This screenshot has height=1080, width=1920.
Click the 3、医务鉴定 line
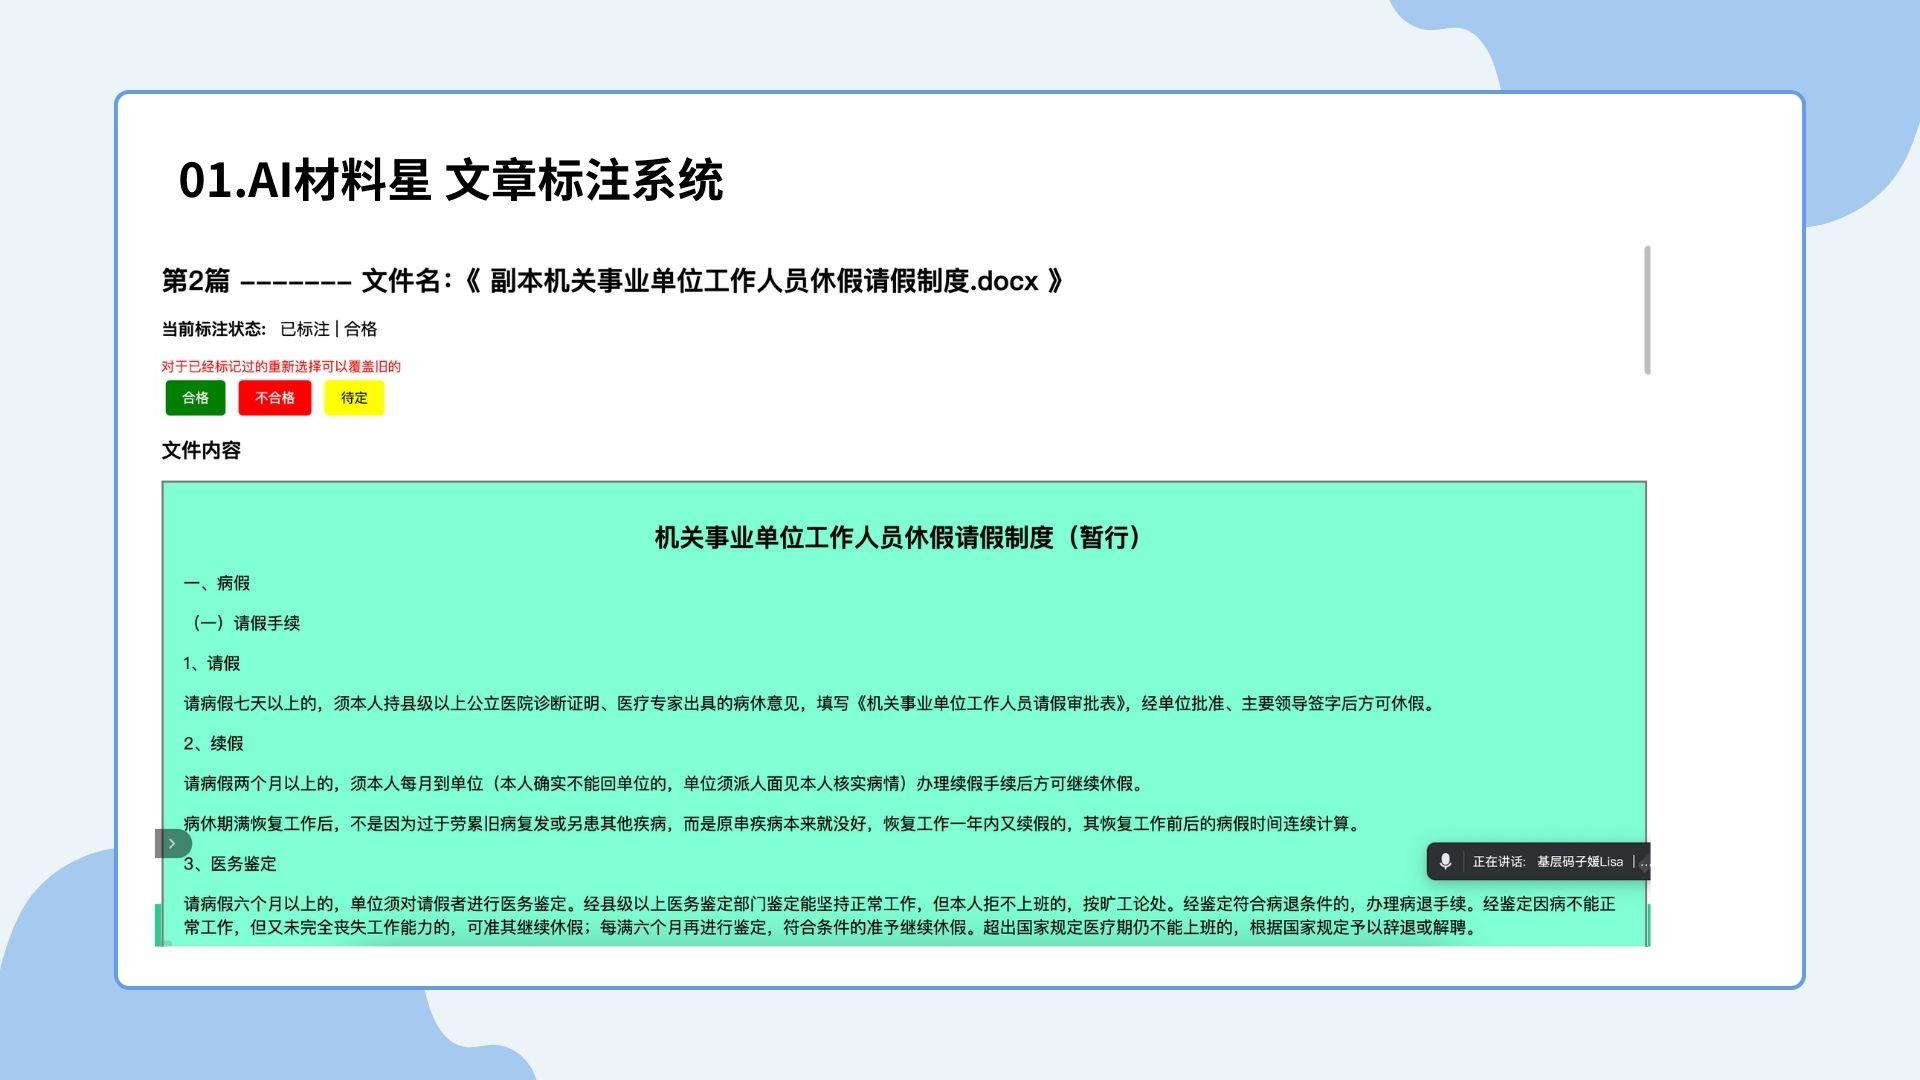pos(229,864)
